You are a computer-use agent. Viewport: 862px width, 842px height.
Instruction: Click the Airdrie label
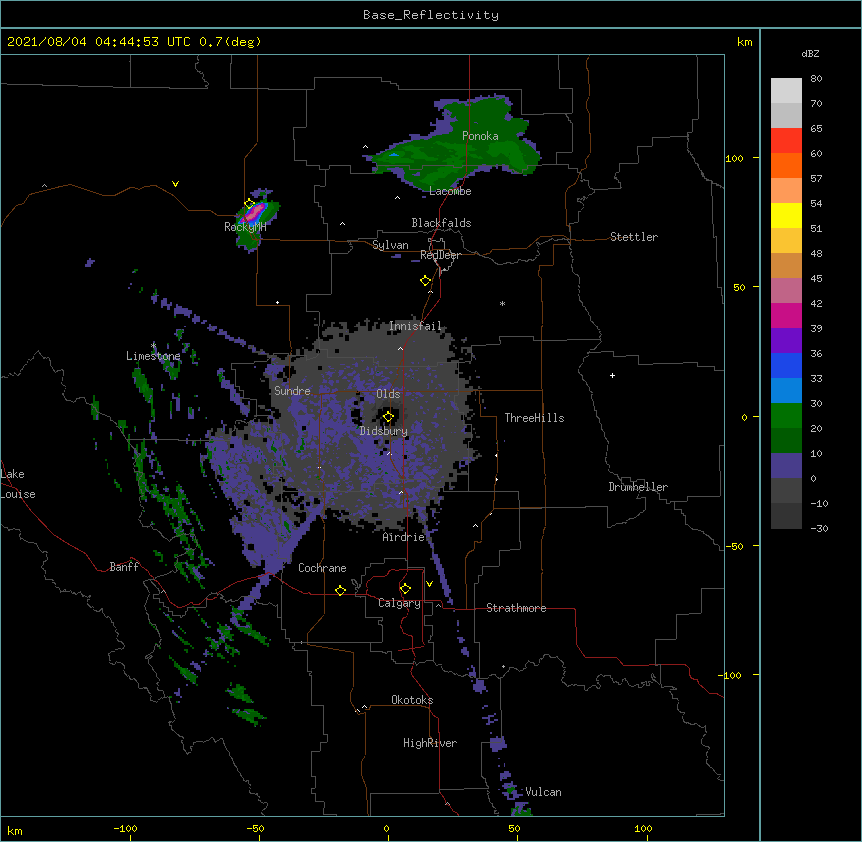[404, 537]
